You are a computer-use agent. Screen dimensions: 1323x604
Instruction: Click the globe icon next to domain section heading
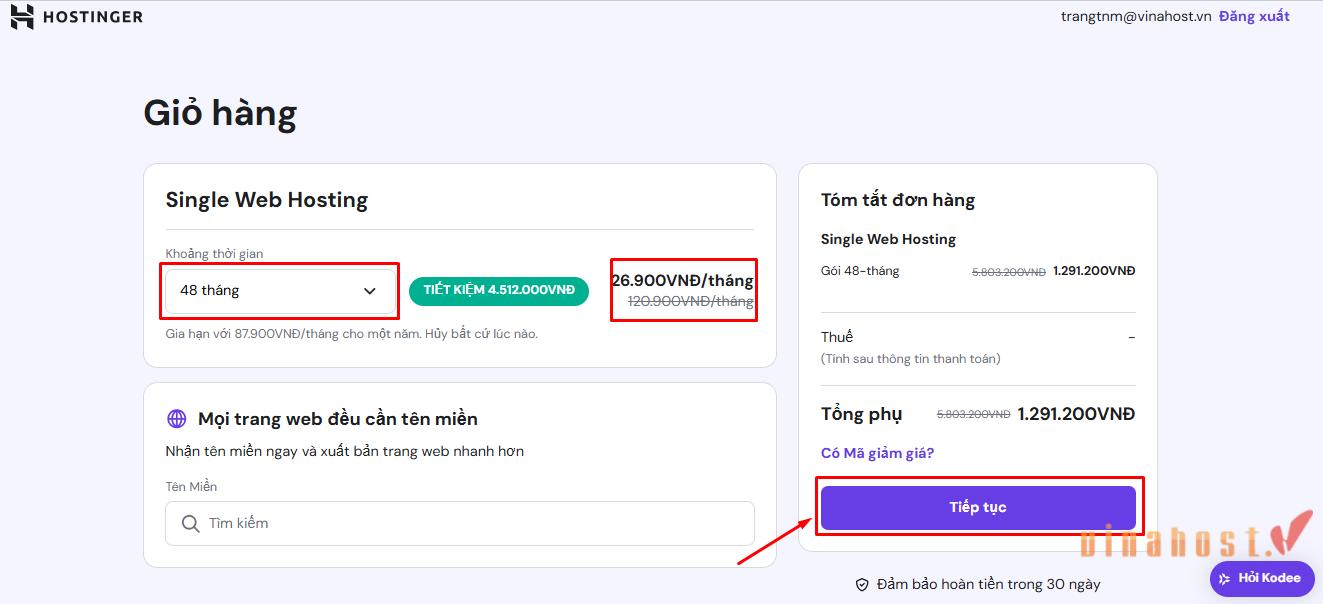(176, 418)
